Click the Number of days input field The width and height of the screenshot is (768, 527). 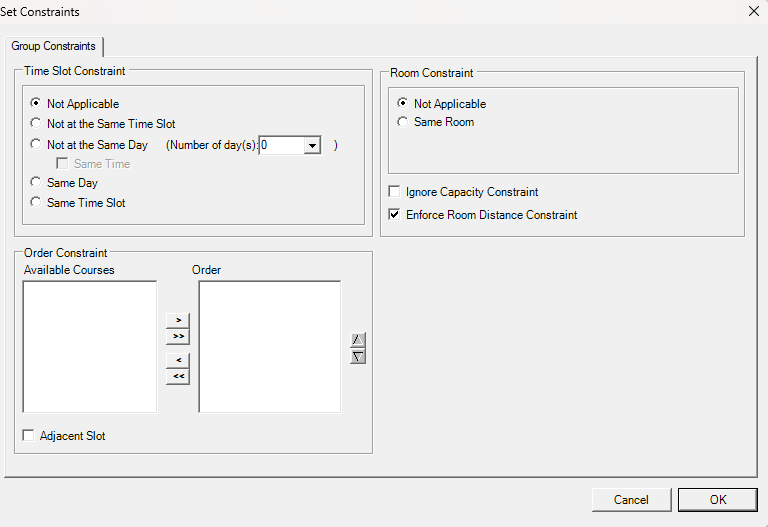(280, 146)
